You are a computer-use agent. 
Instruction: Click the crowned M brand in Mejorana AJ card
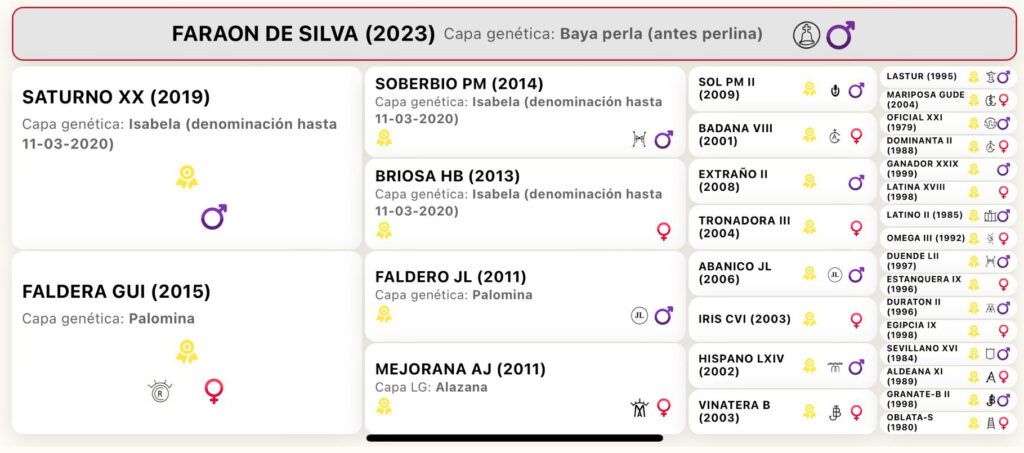(639, 408)
